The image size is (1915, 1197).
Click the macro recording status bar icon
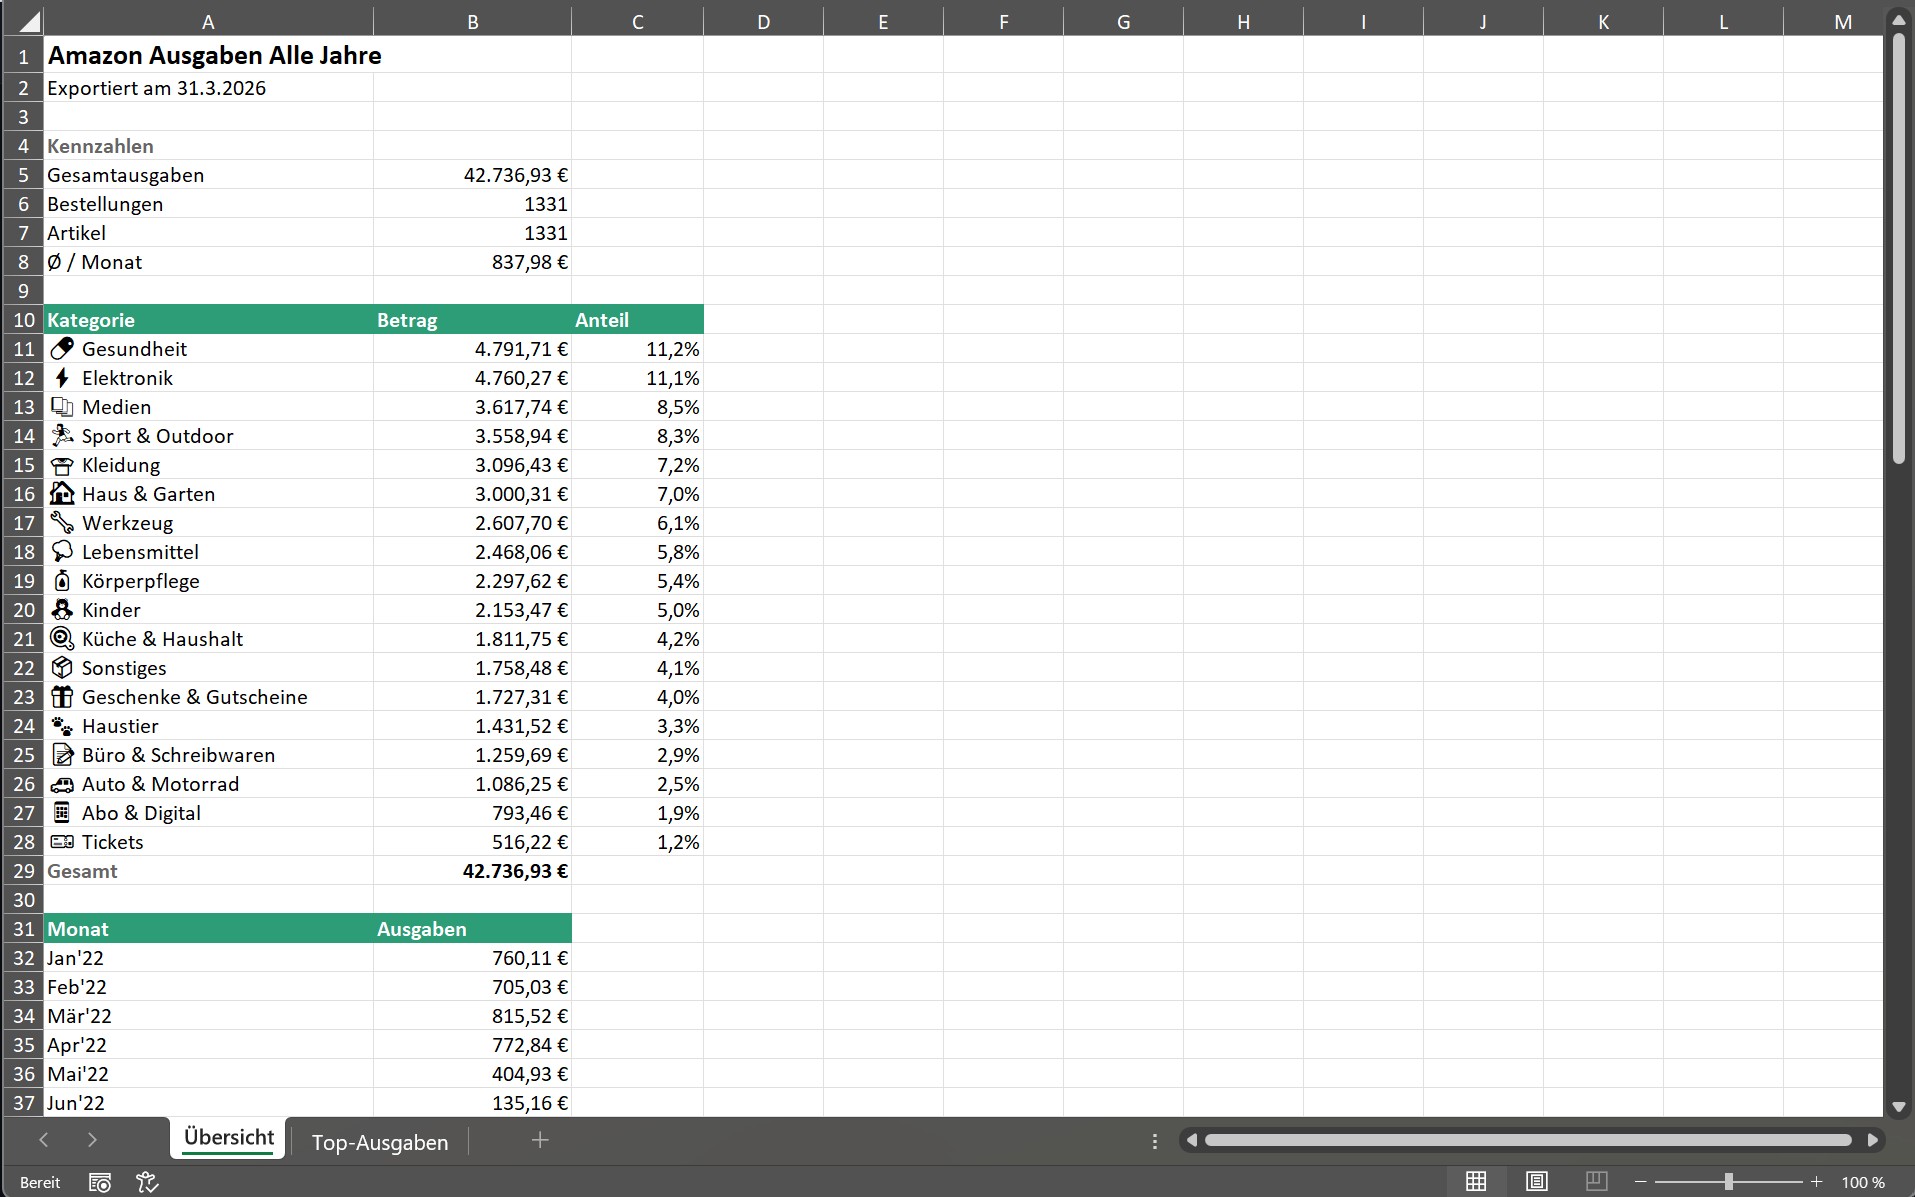(100, 1183)
